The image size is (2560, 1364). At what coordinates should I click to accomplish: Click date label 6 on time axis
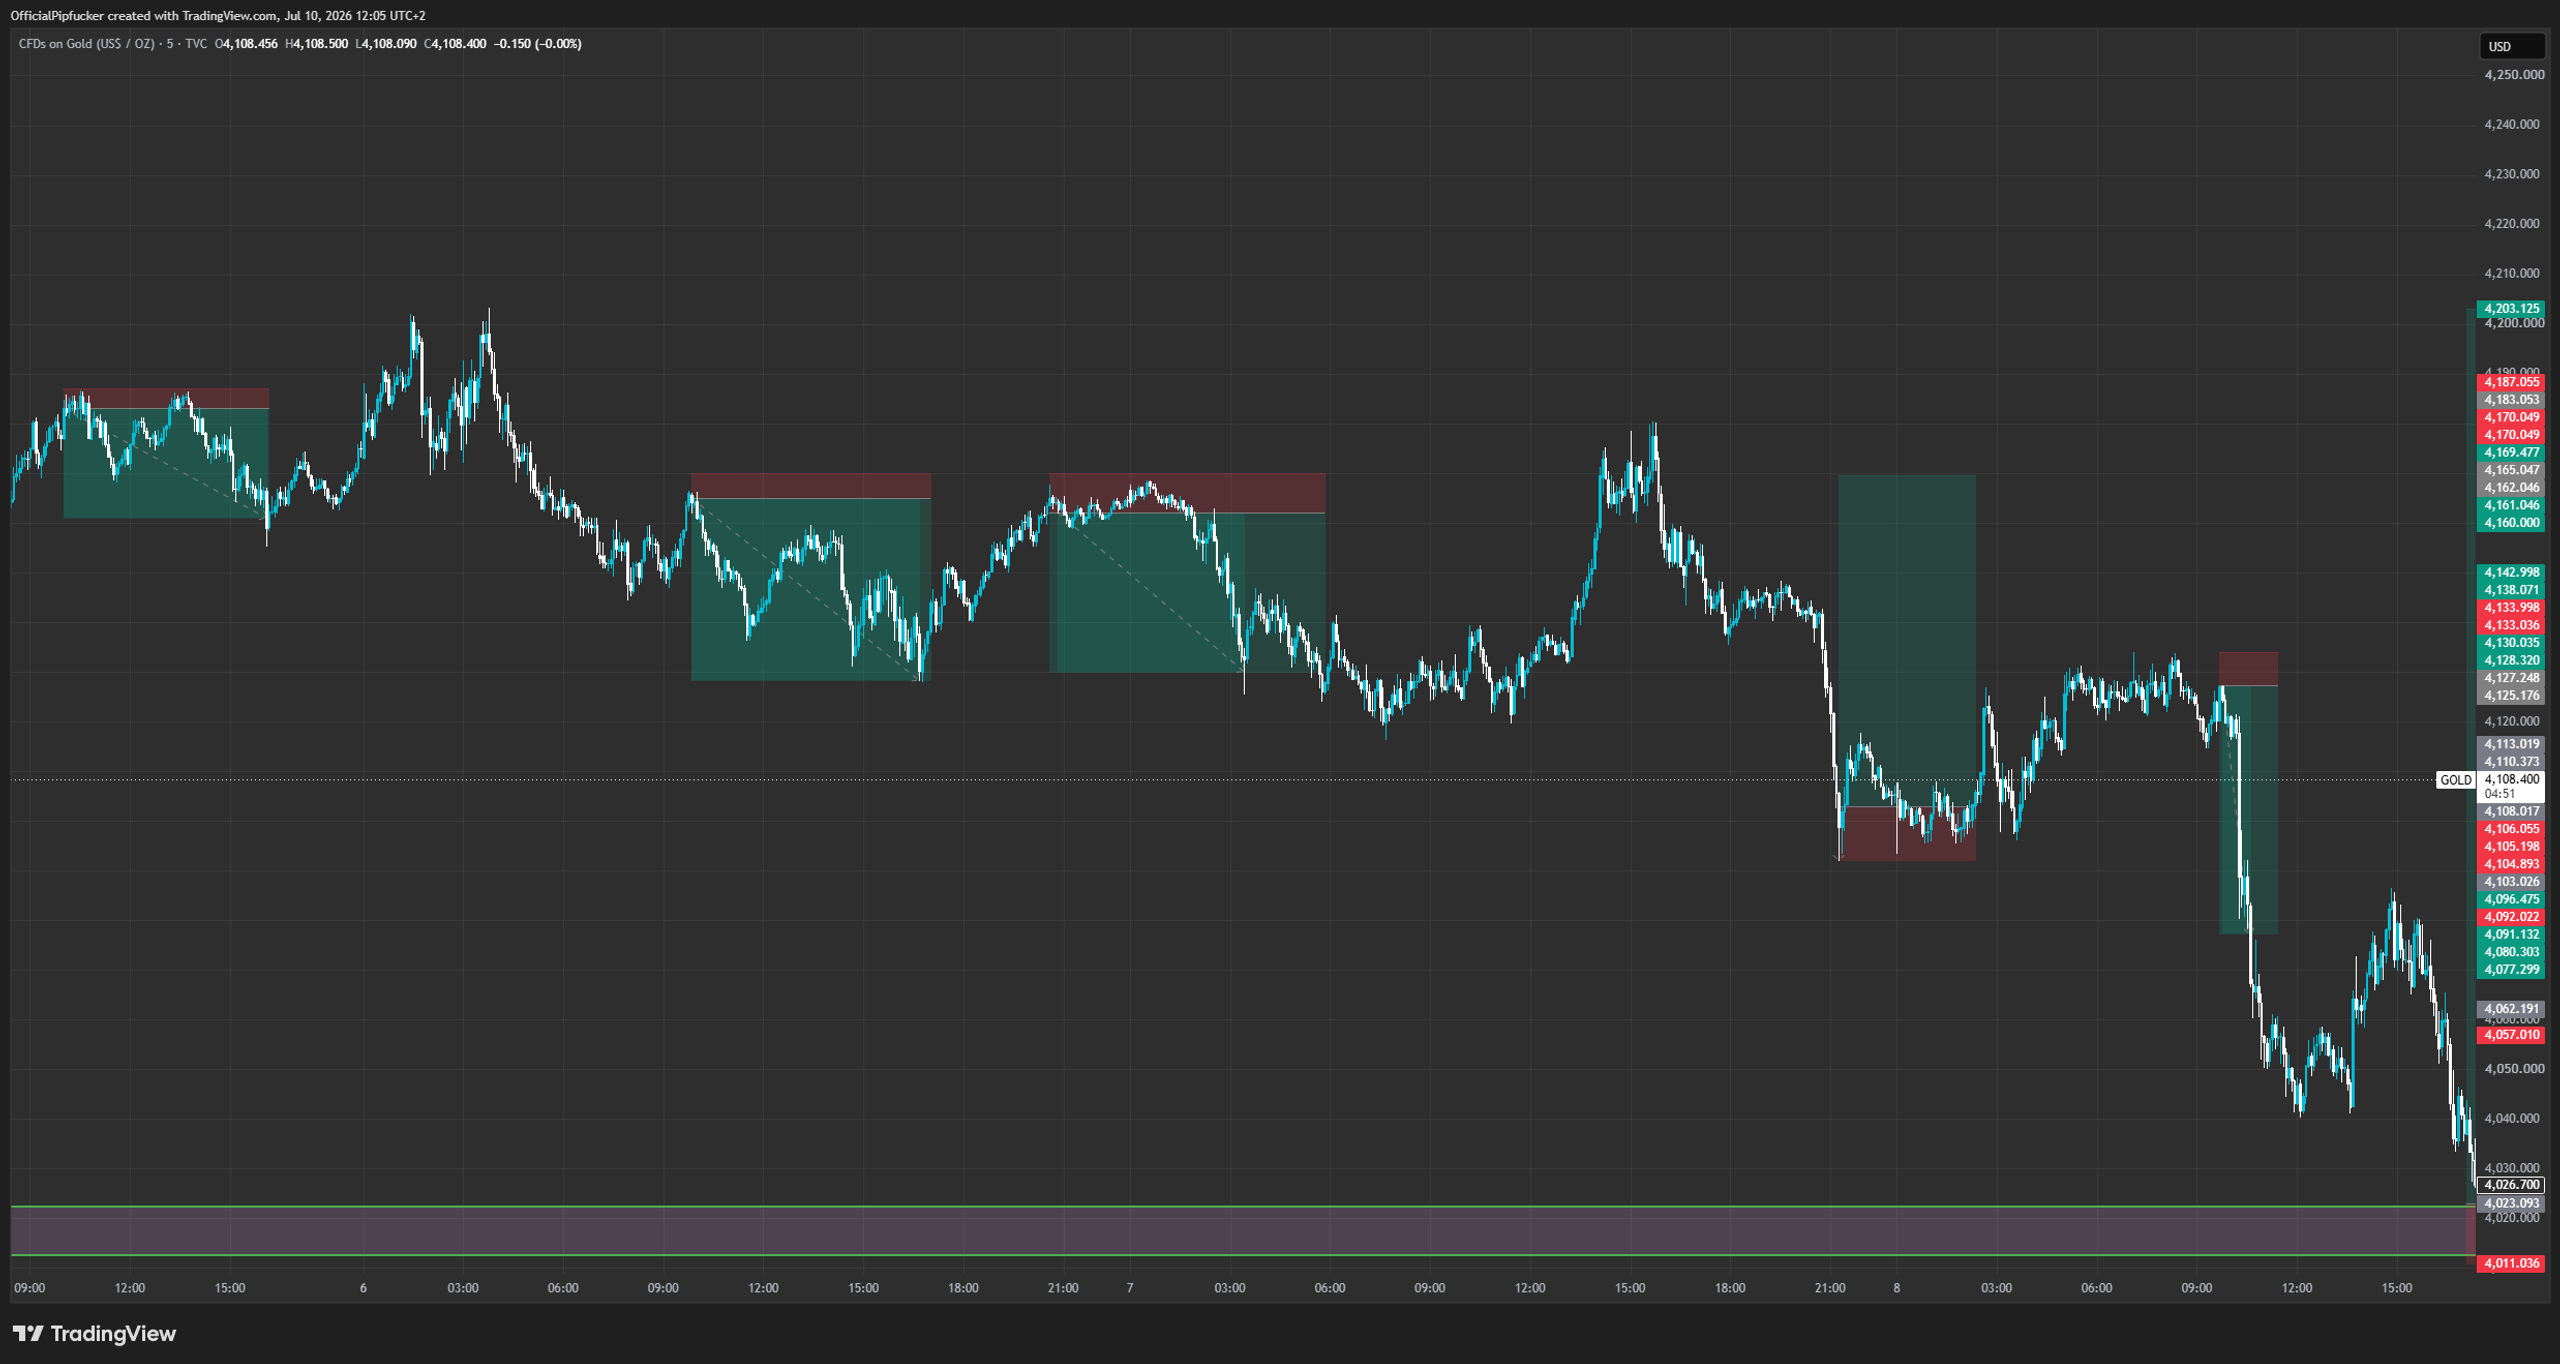tap(363, 1288)
